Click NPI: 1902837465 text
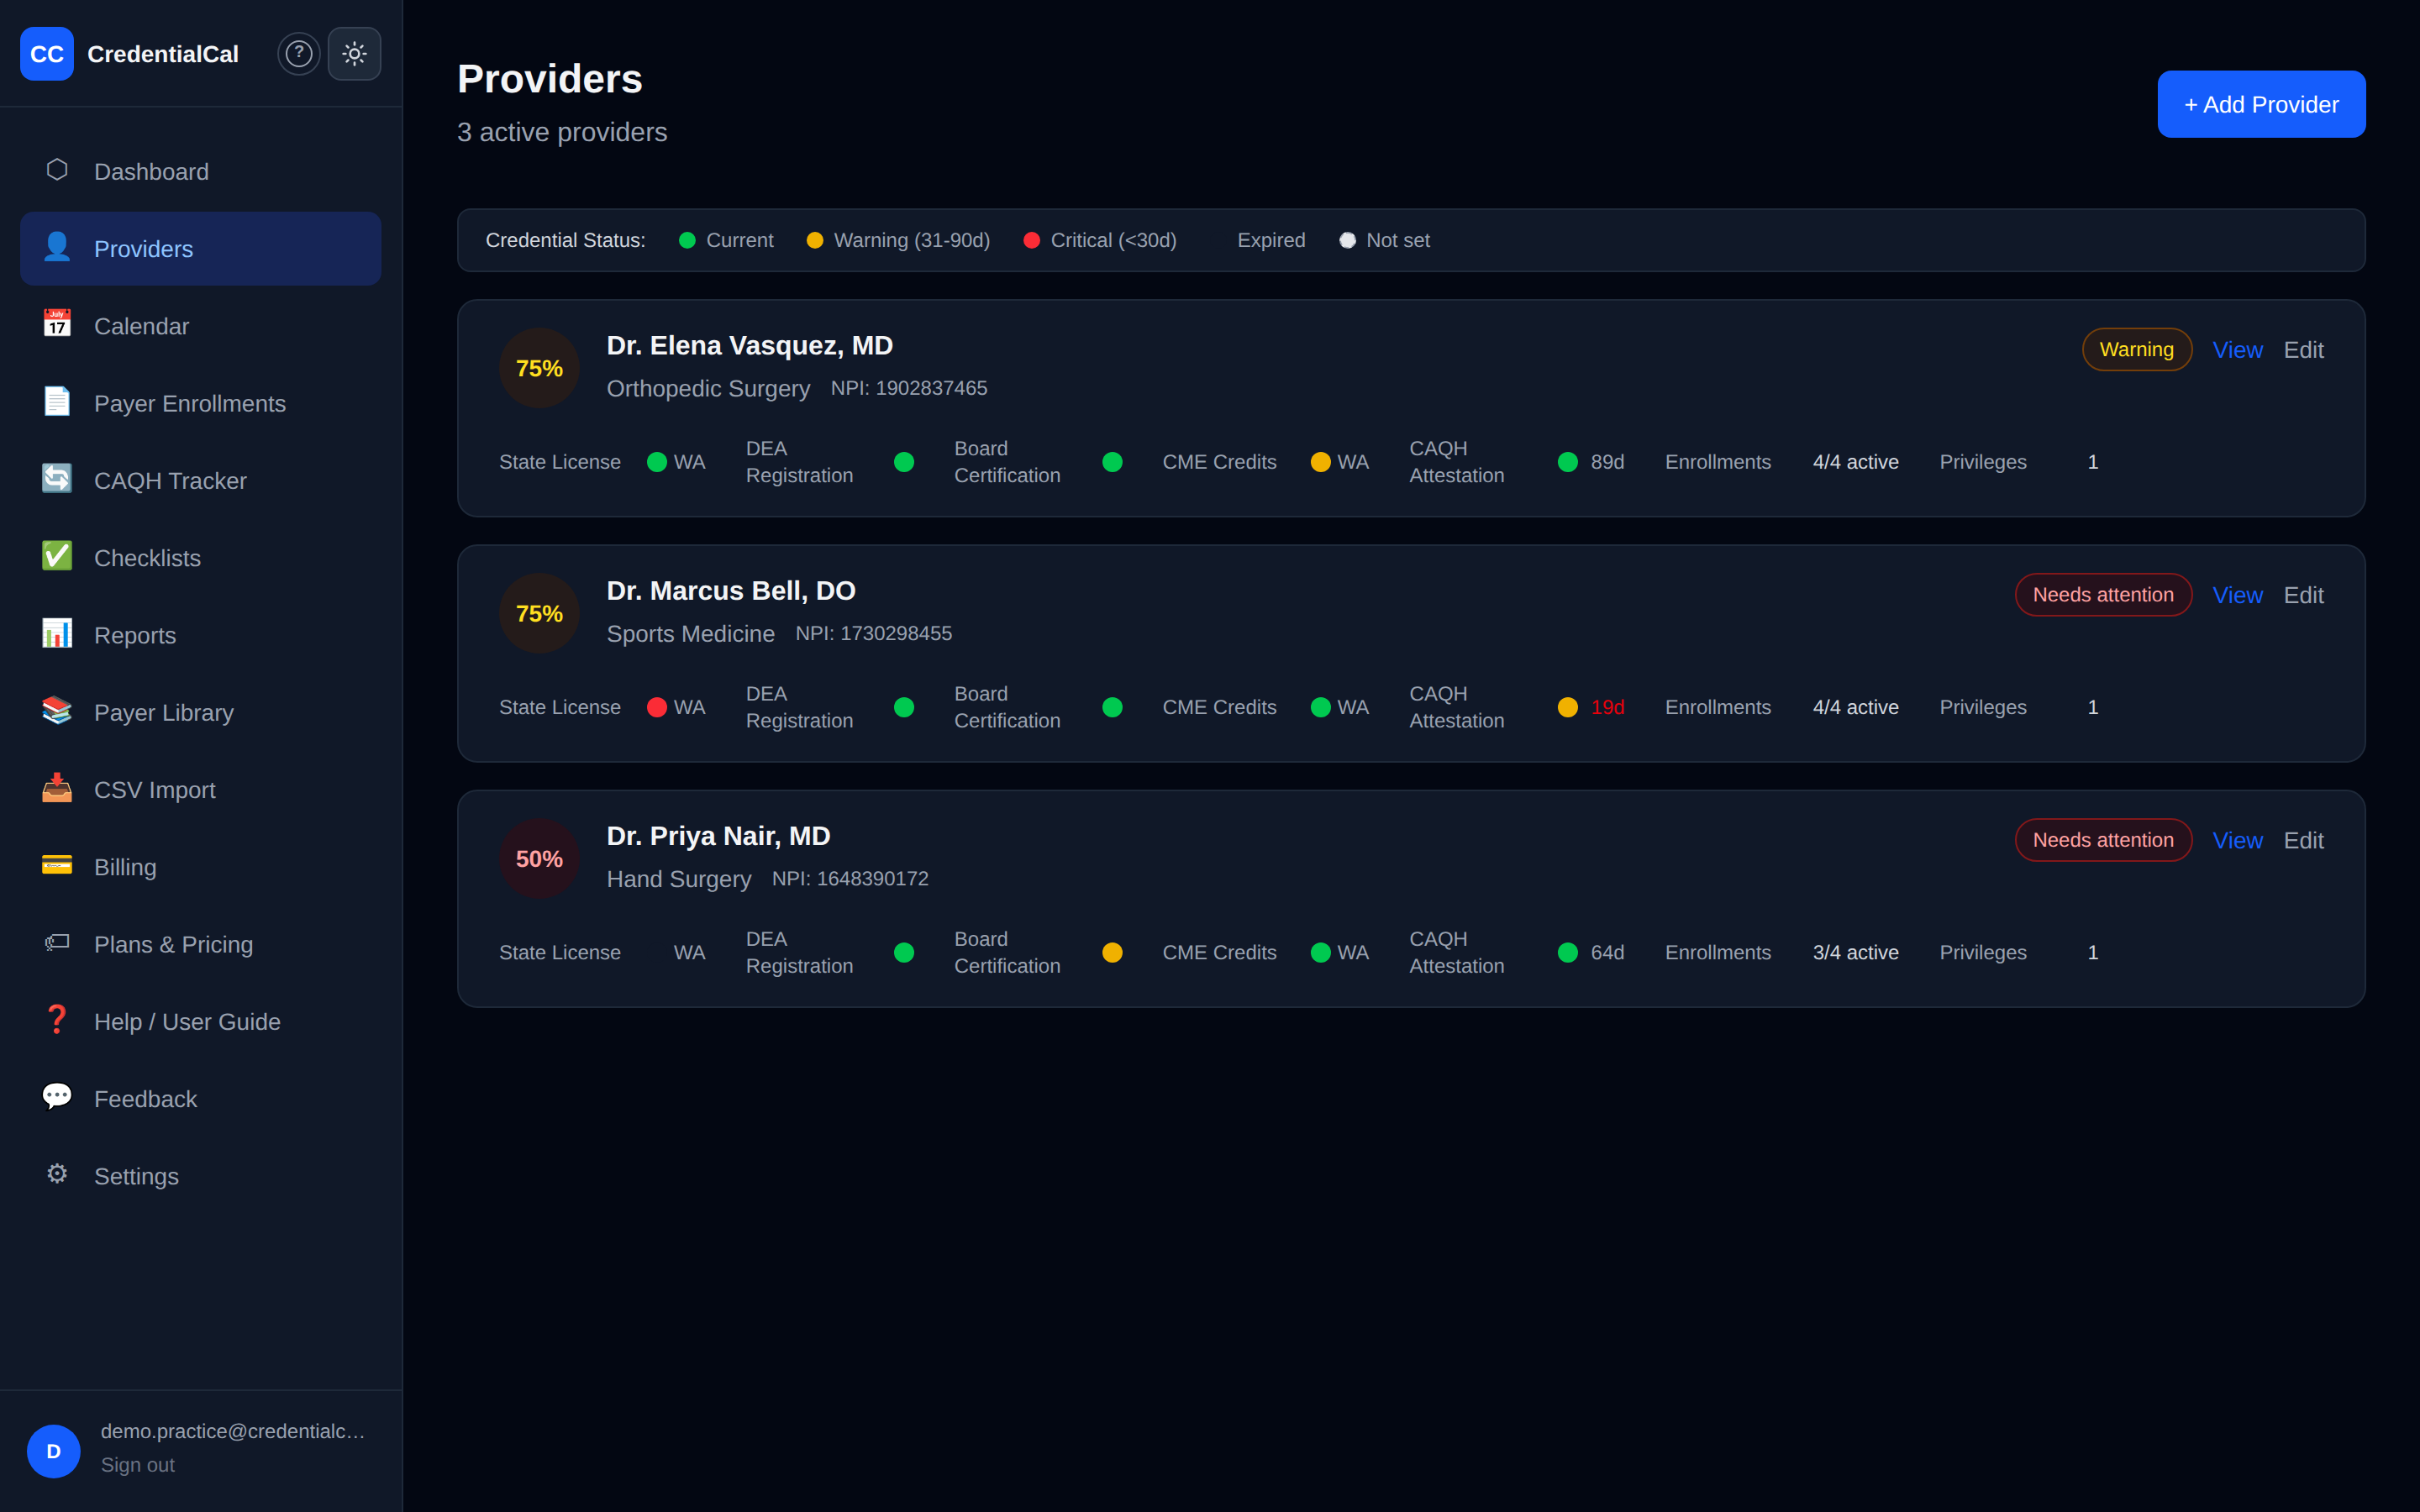The image size is (2420, 1512). point(909,388)
